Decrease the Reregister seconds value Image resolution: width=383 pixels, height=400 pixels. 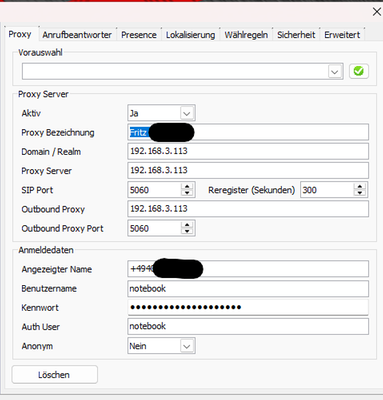(x=360, y=193)
